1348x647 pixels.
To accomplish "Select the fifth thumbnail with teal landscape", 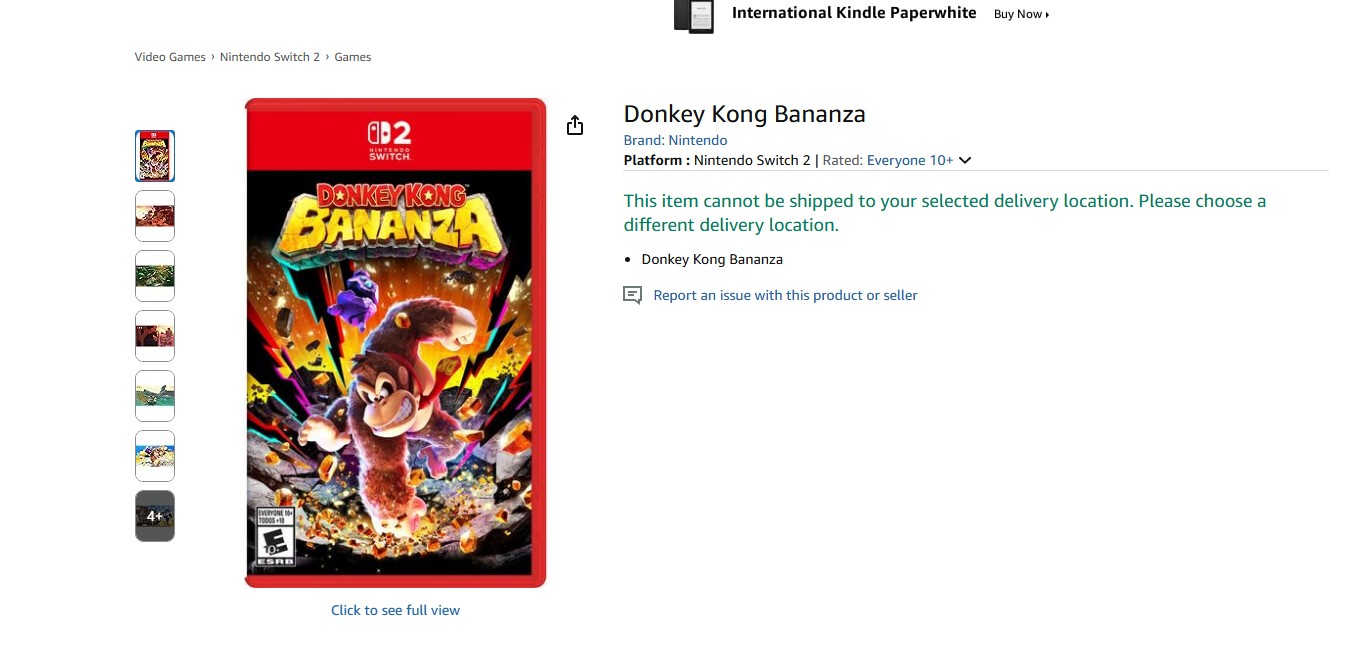I will [x=155, y=396].
